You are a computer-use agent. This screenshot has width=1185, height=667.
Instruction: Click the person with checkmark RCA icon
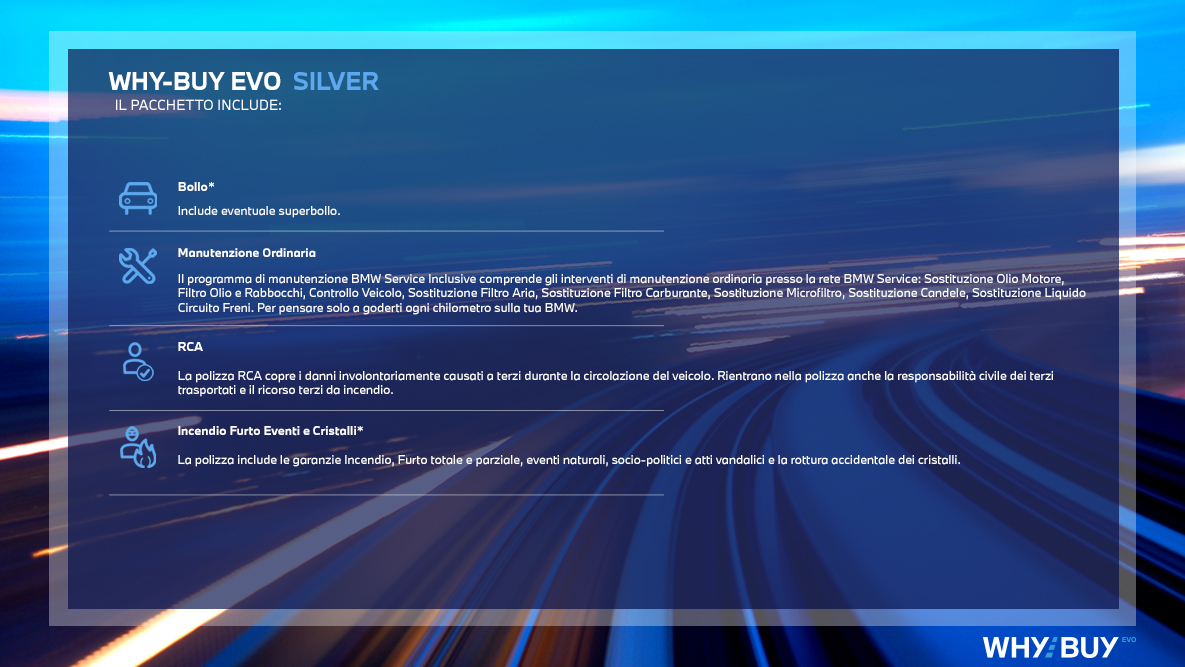tap(138, 361)
